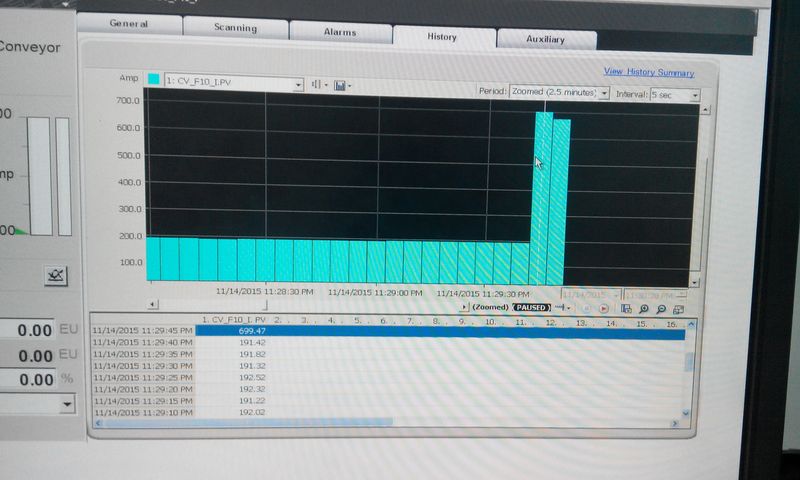The height and width of the screenshot is (480, 800).
Task: Click the View History Summary link
Action: (648, 73)
